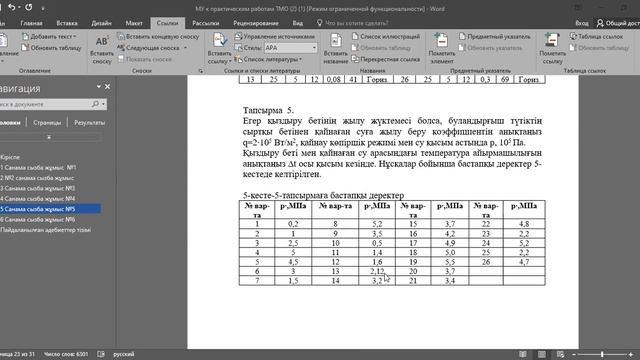Open the Вставка ribbon tab
The height and width of the screenshot is (360, 640).
point(67,23)
